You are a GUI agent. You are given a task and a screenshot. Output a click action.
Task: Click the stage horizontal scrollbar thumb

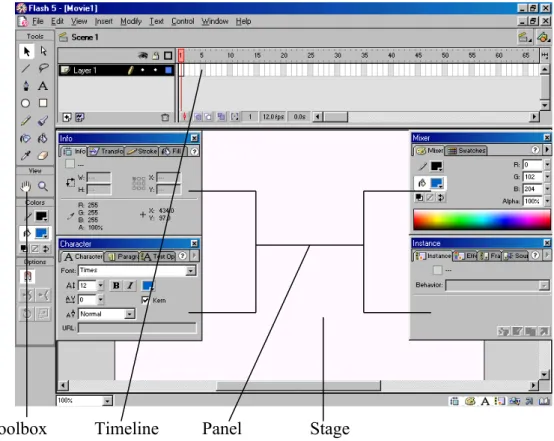[x=298, y=385]
